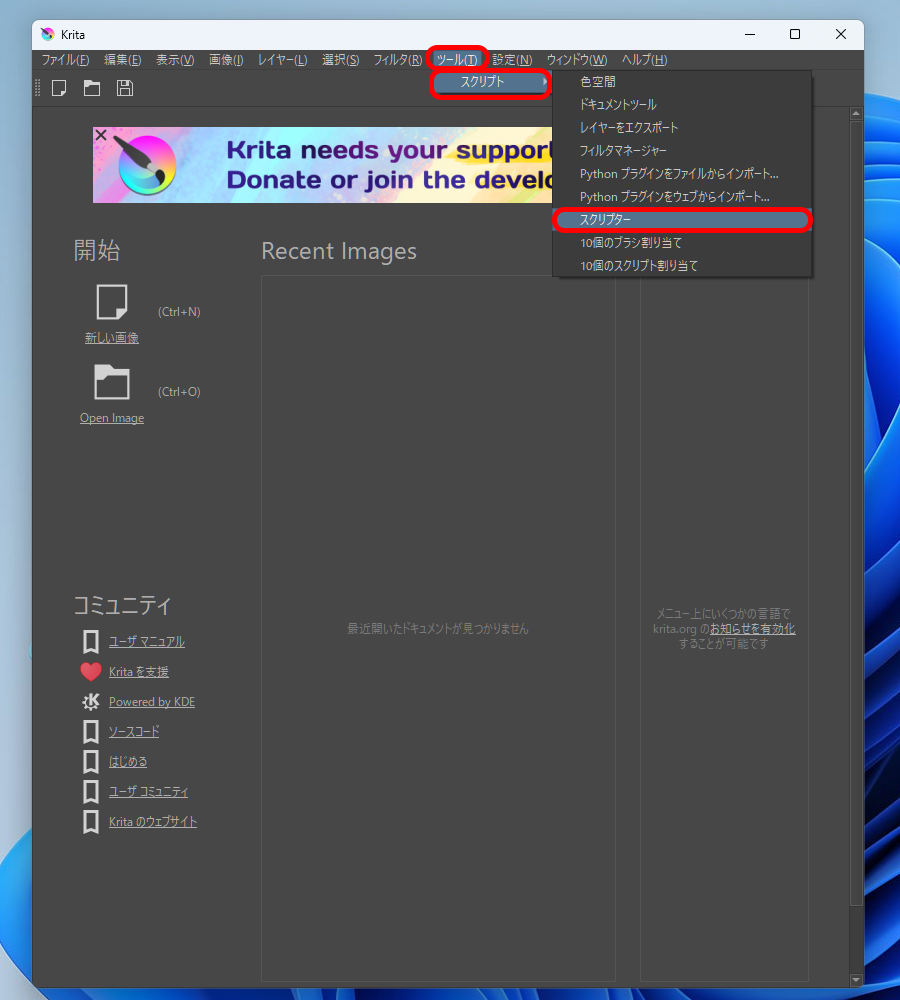This screenshot has width=900, height=1000.
Task: Click the new image icon under 開始
Action: [112, 302]
